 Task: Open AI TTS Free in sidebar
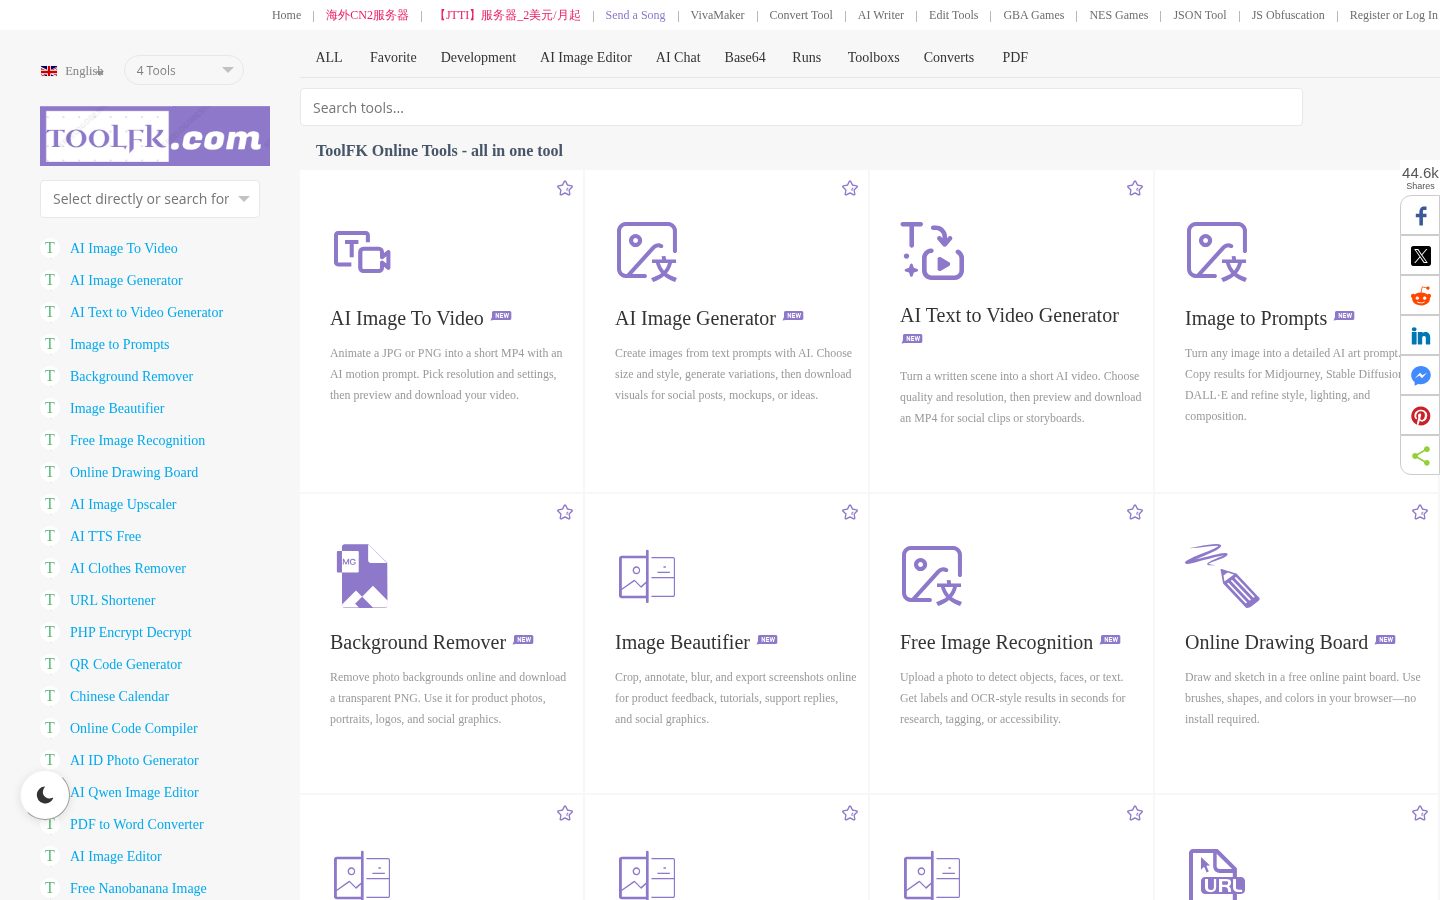tap(105, 536)
